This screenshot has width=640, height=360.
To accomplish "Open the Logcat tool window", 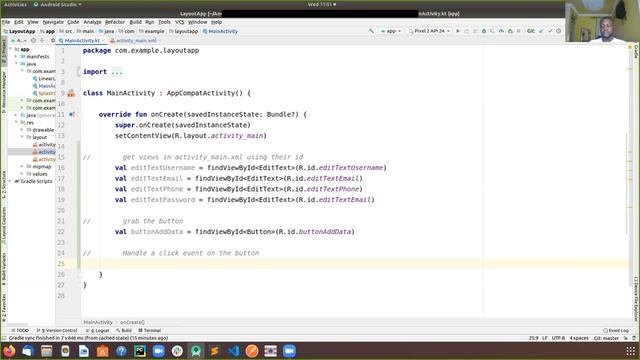I will (98, 330).
